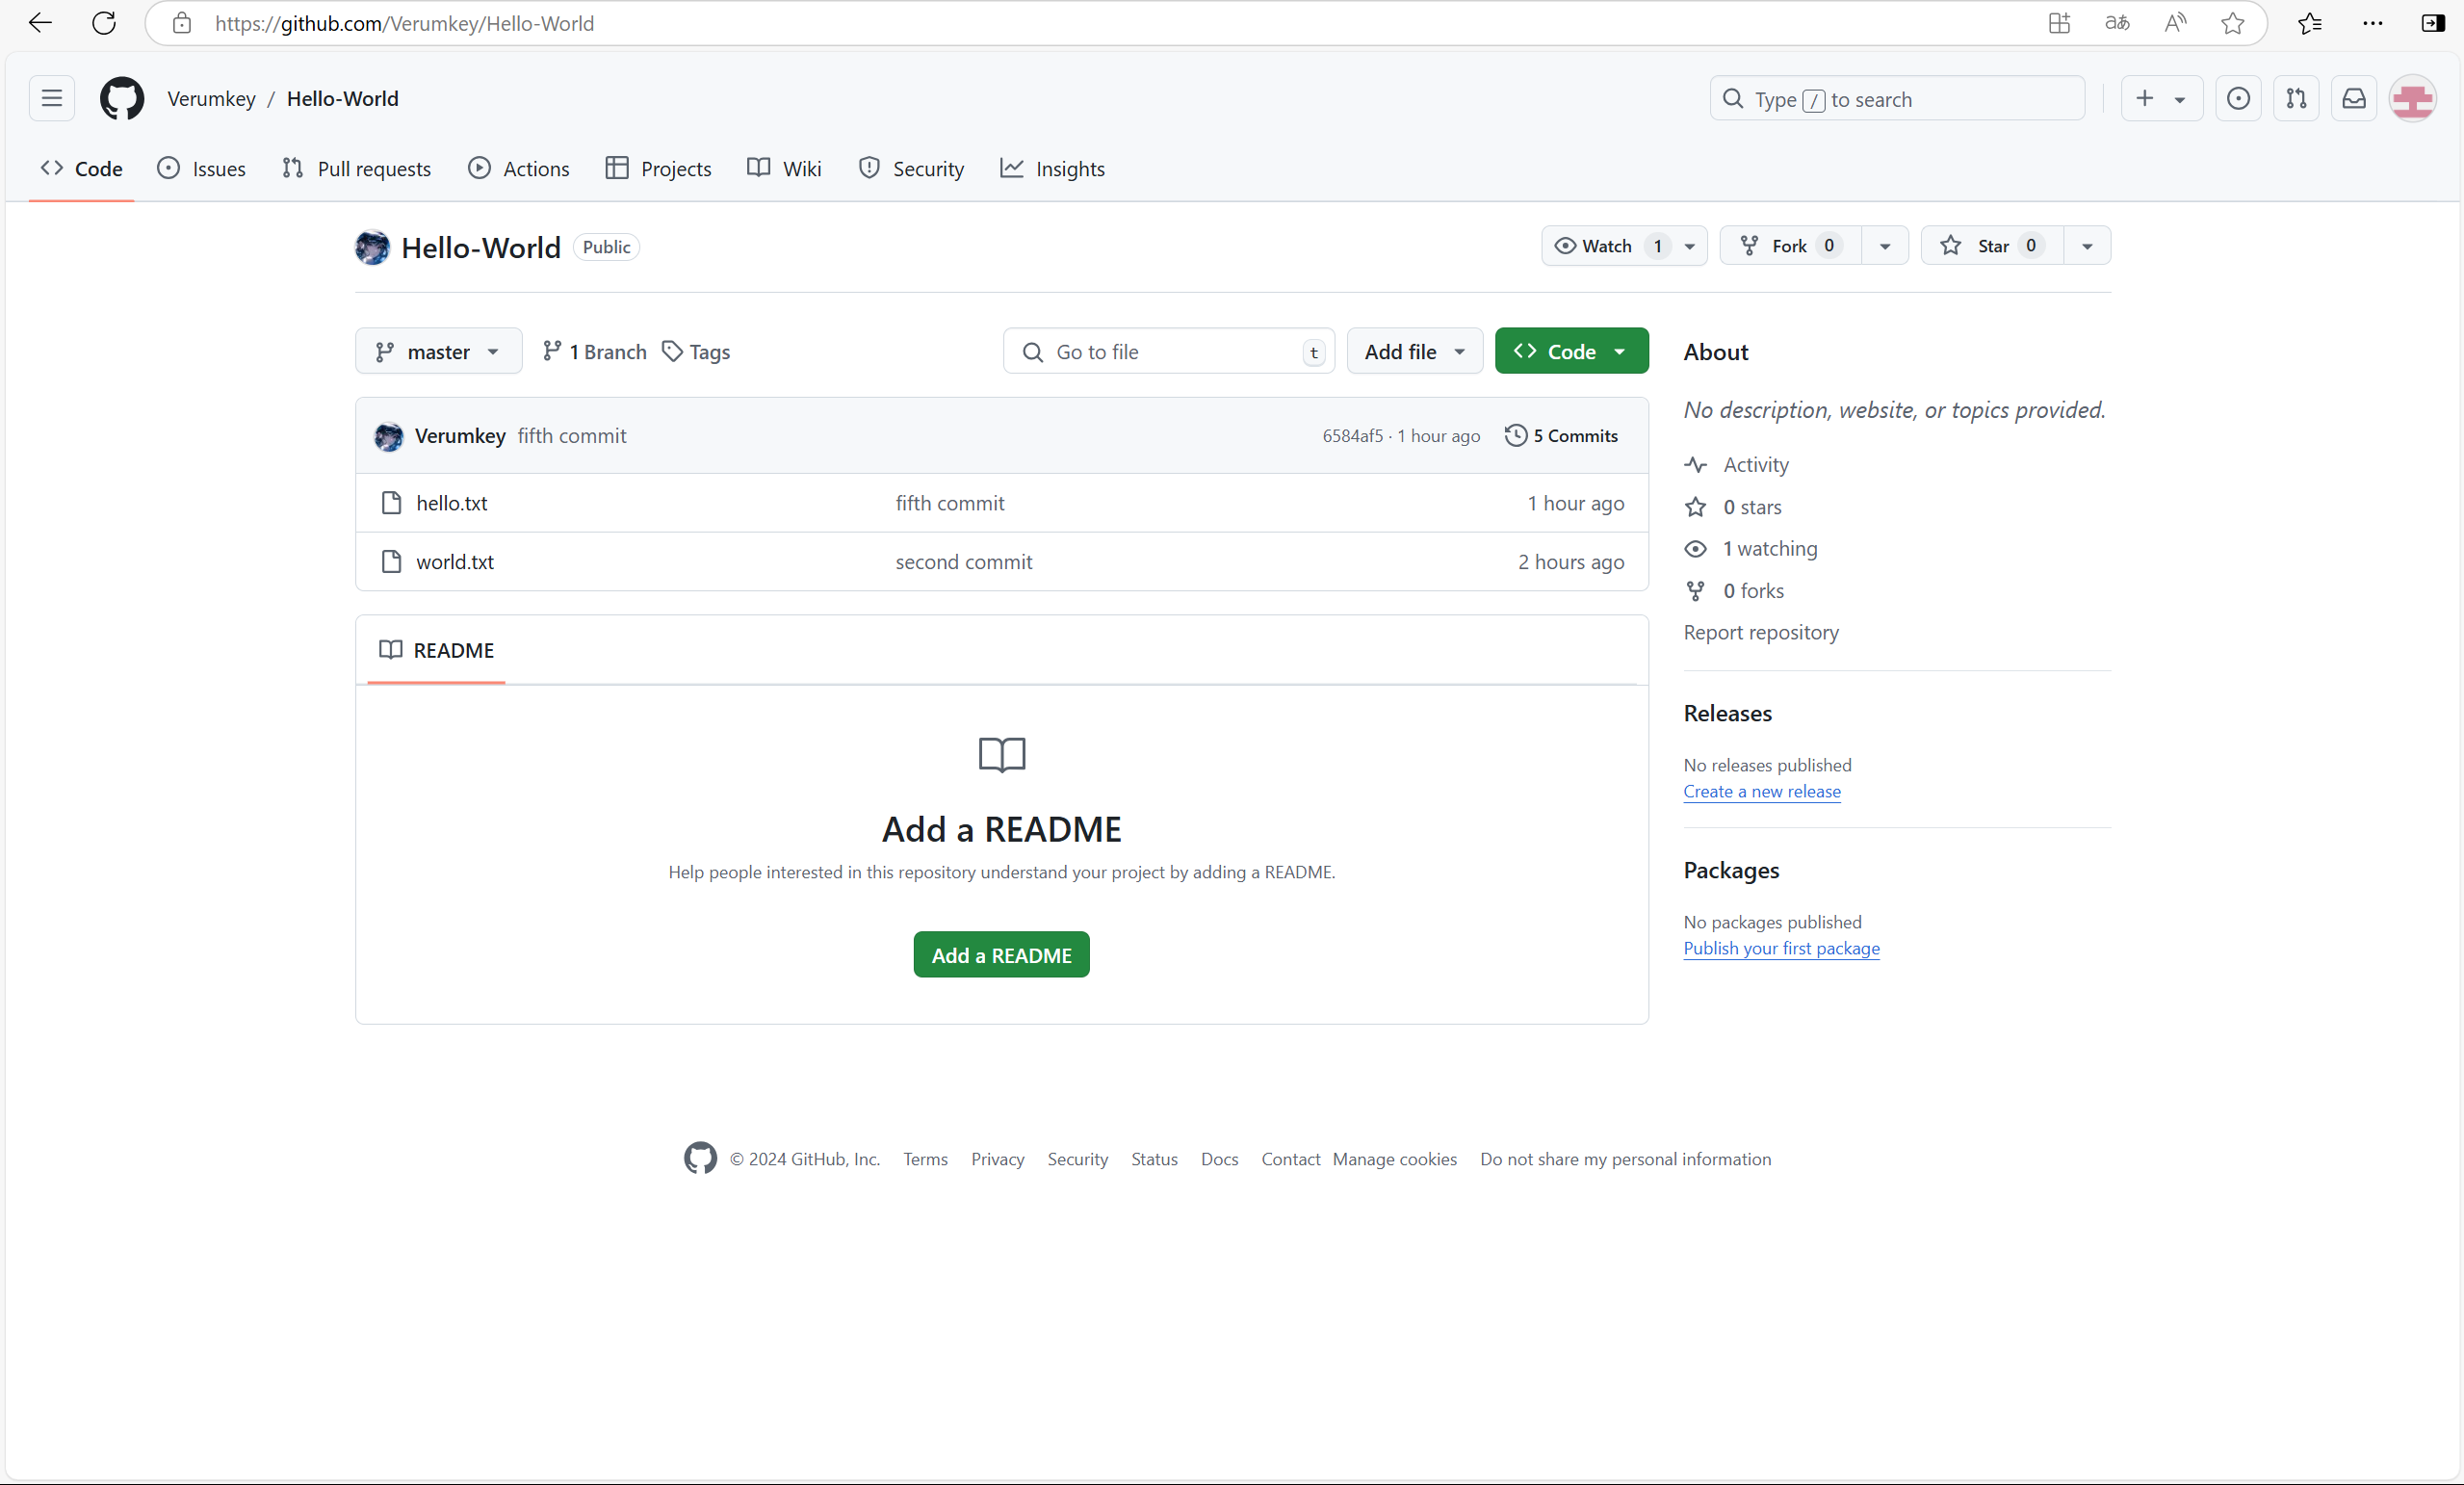Switch to the Actions tab

(x=519, y=169)
